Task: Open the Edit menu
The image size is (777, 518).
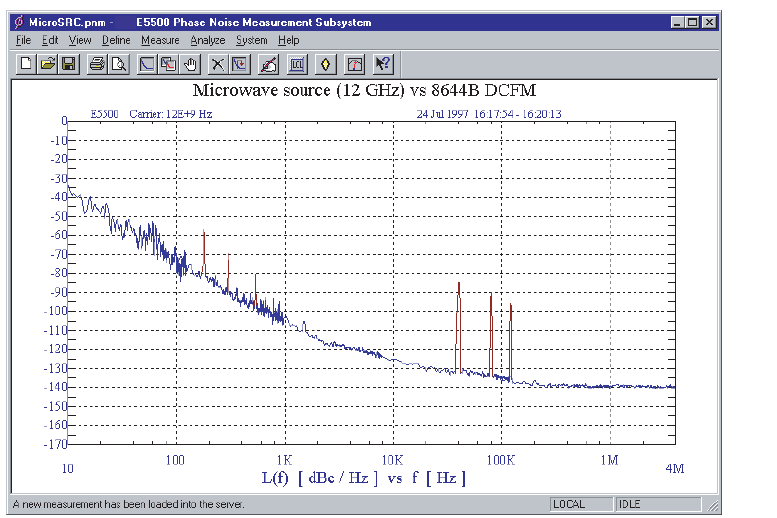Action: (x=50, y=40)
